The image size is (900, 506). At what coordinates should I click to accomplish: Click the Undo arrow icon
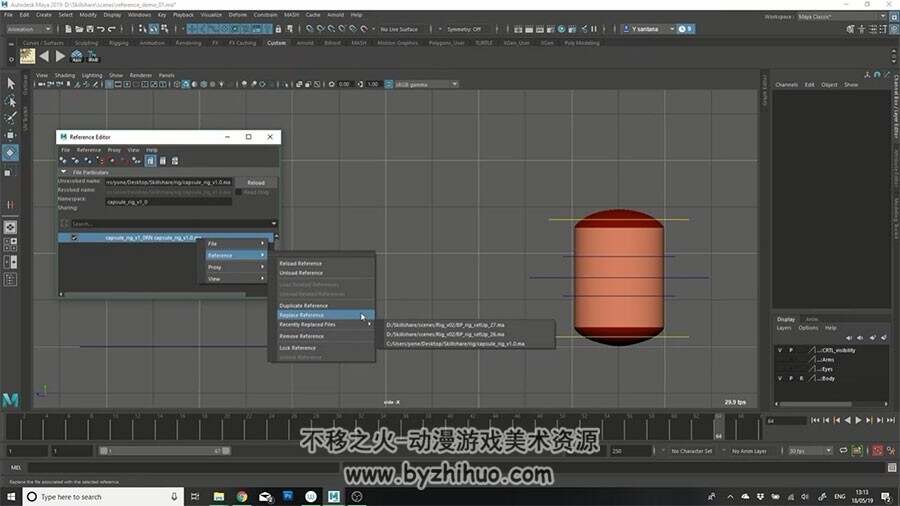tap(100, 29)
